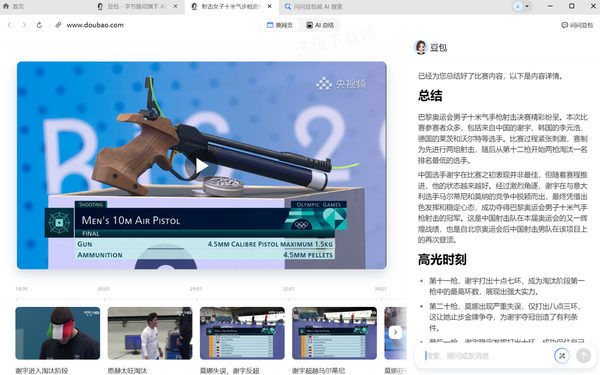This screenshot has width=600, height=375.
Task: Close the 豆包 - 字节跳动旗下 AI tab
Action: point(175,6)
